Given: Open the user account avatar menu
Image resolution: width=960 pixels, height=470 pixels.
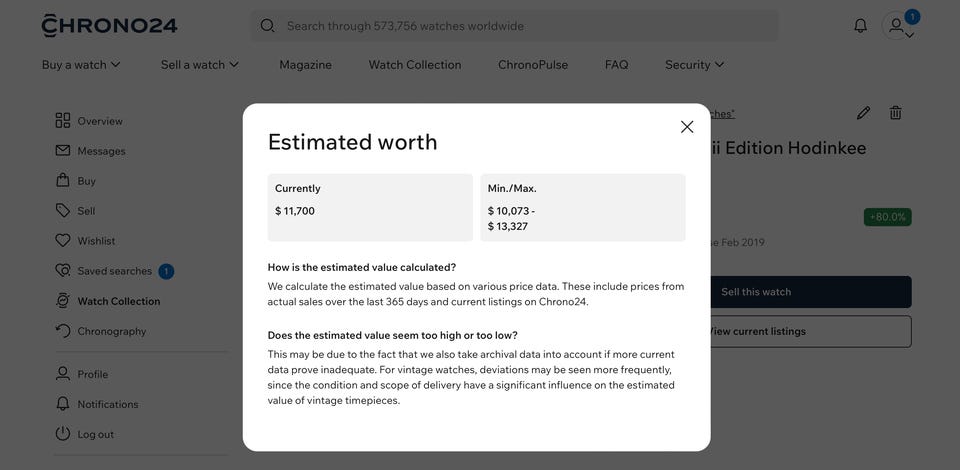Looking at the screenshot, I should tap(897, 27).
